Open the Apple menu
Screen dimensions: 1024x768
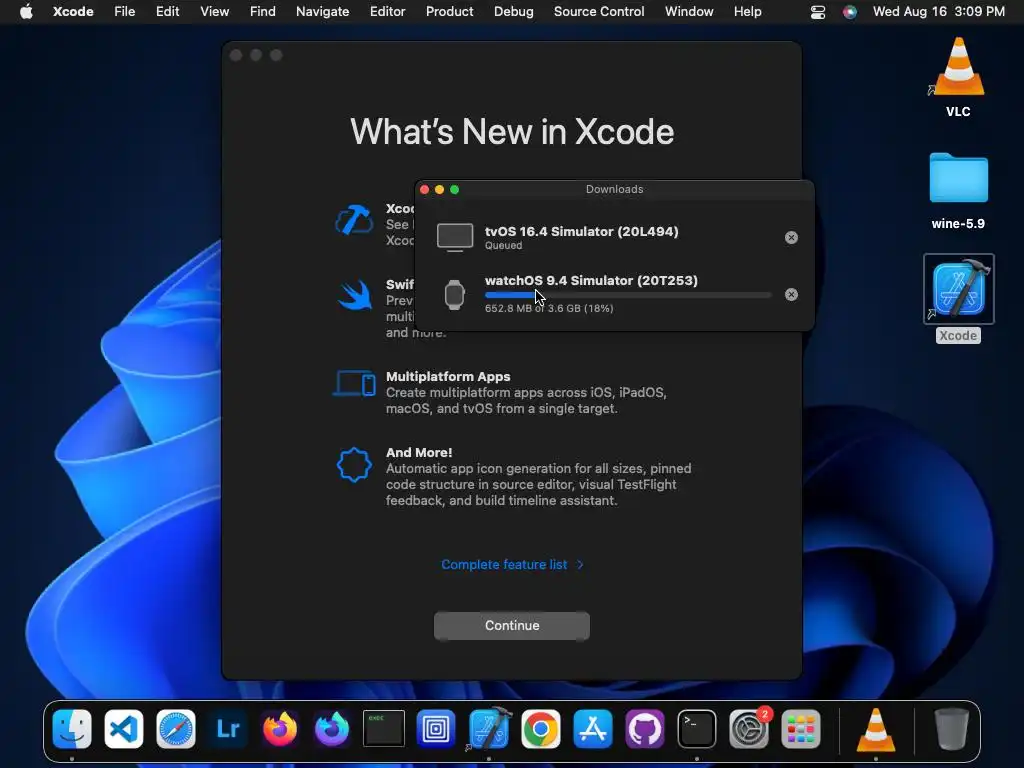click(26, 12)
